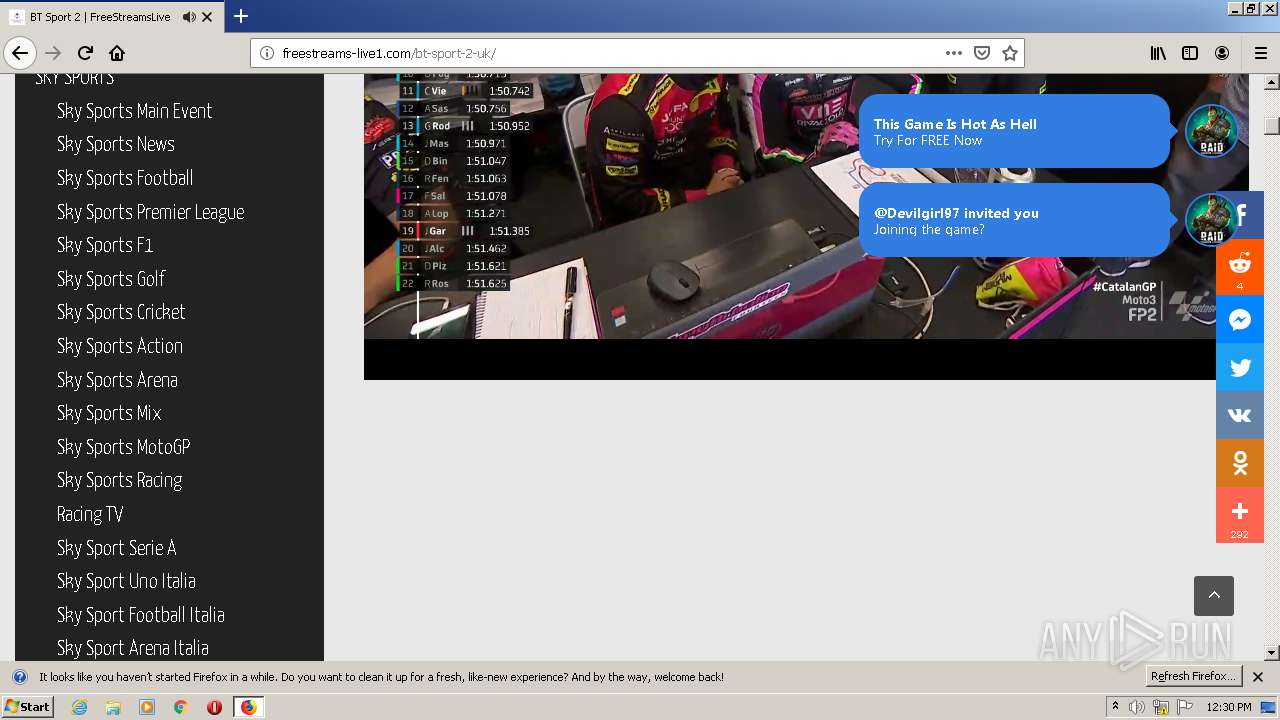1280x720 pixels.
Task: Share on VK icon
Action: [1240, 415]
